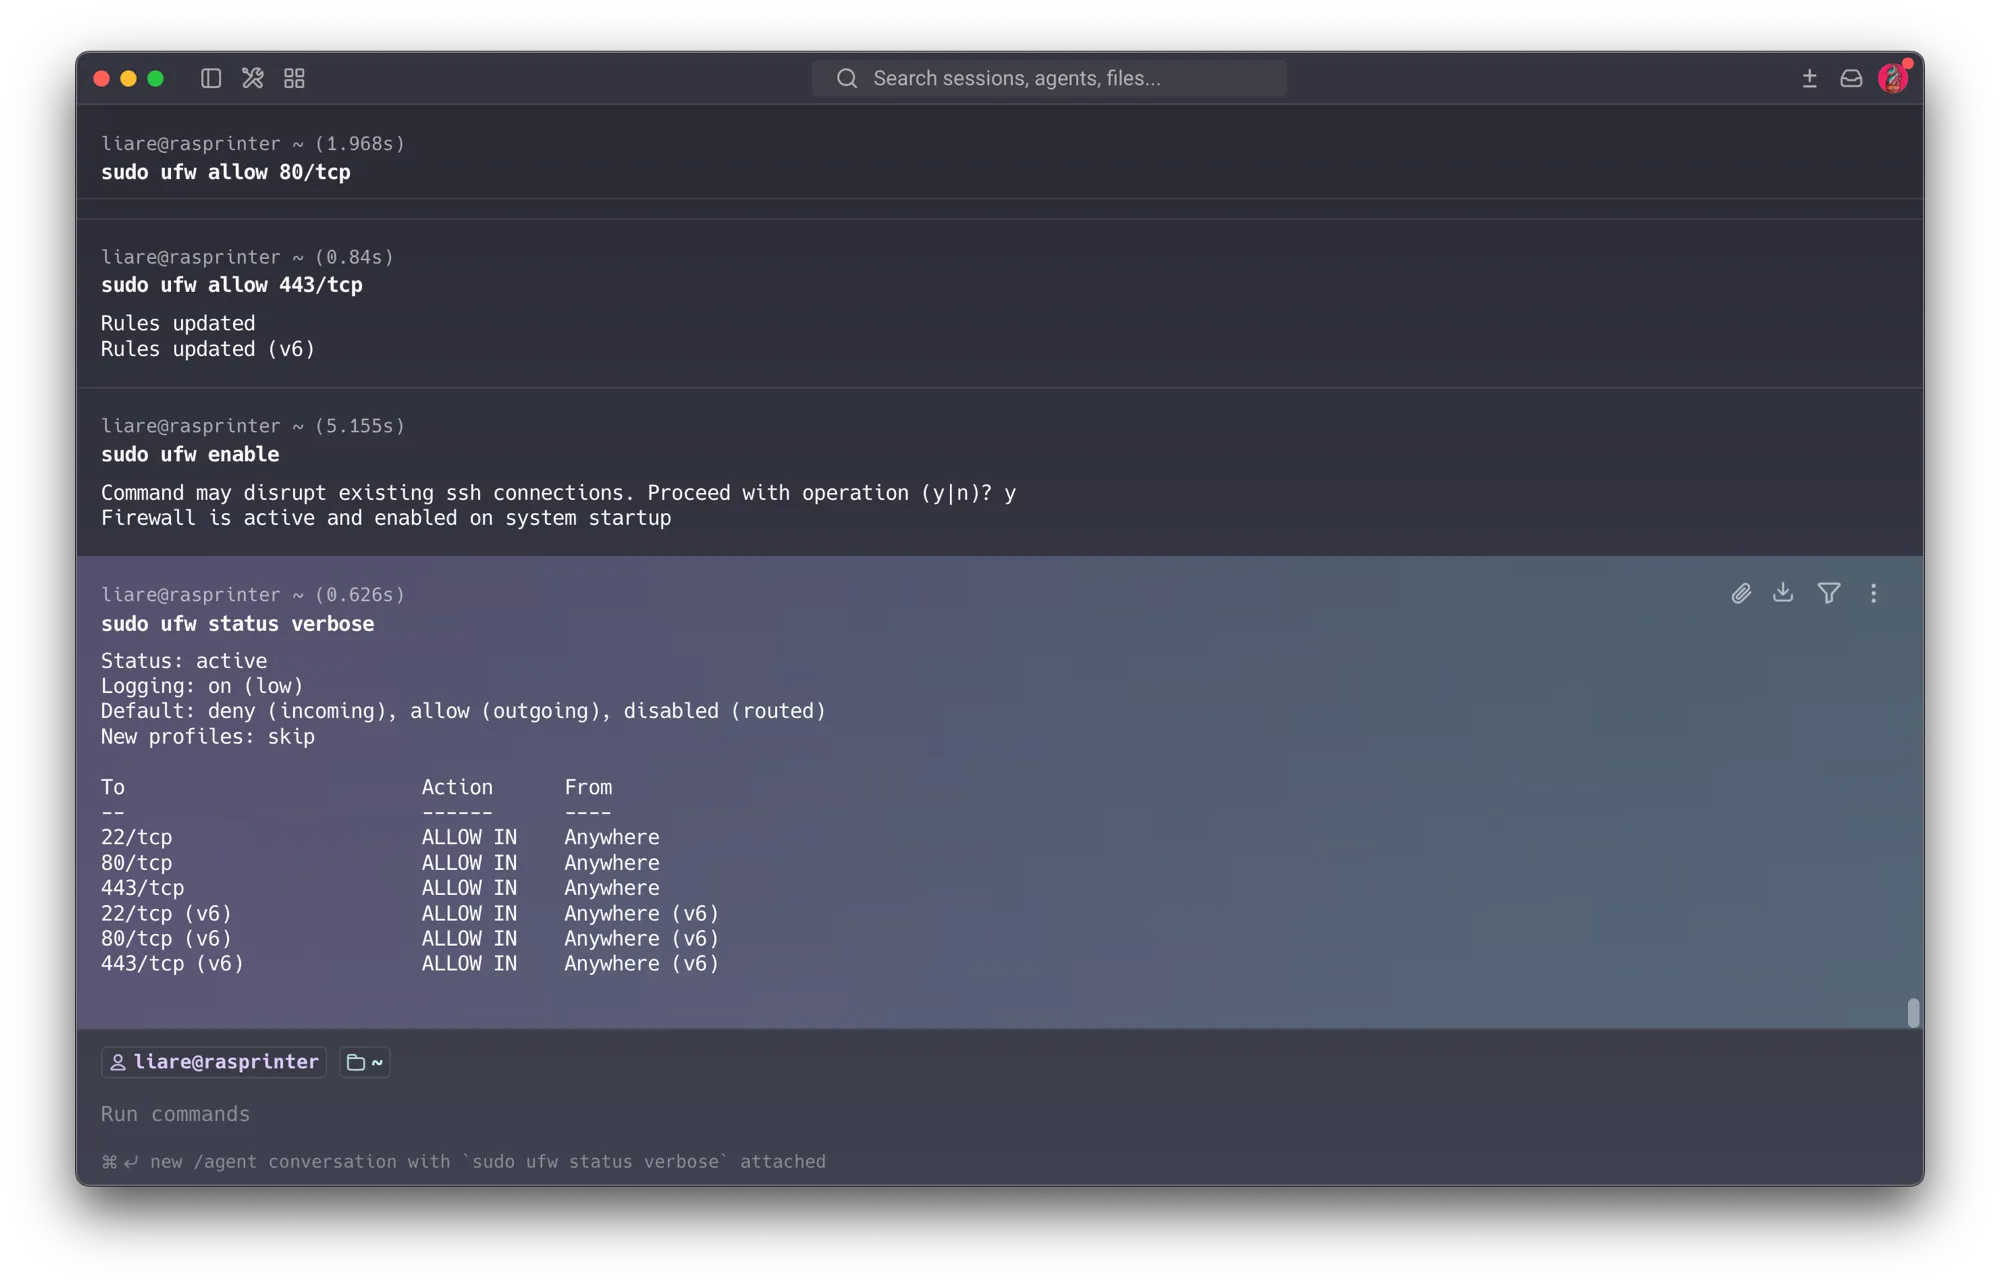
Task: Click the new tab plus icon
Action: pyautogui.click(x=1809, y=78)
